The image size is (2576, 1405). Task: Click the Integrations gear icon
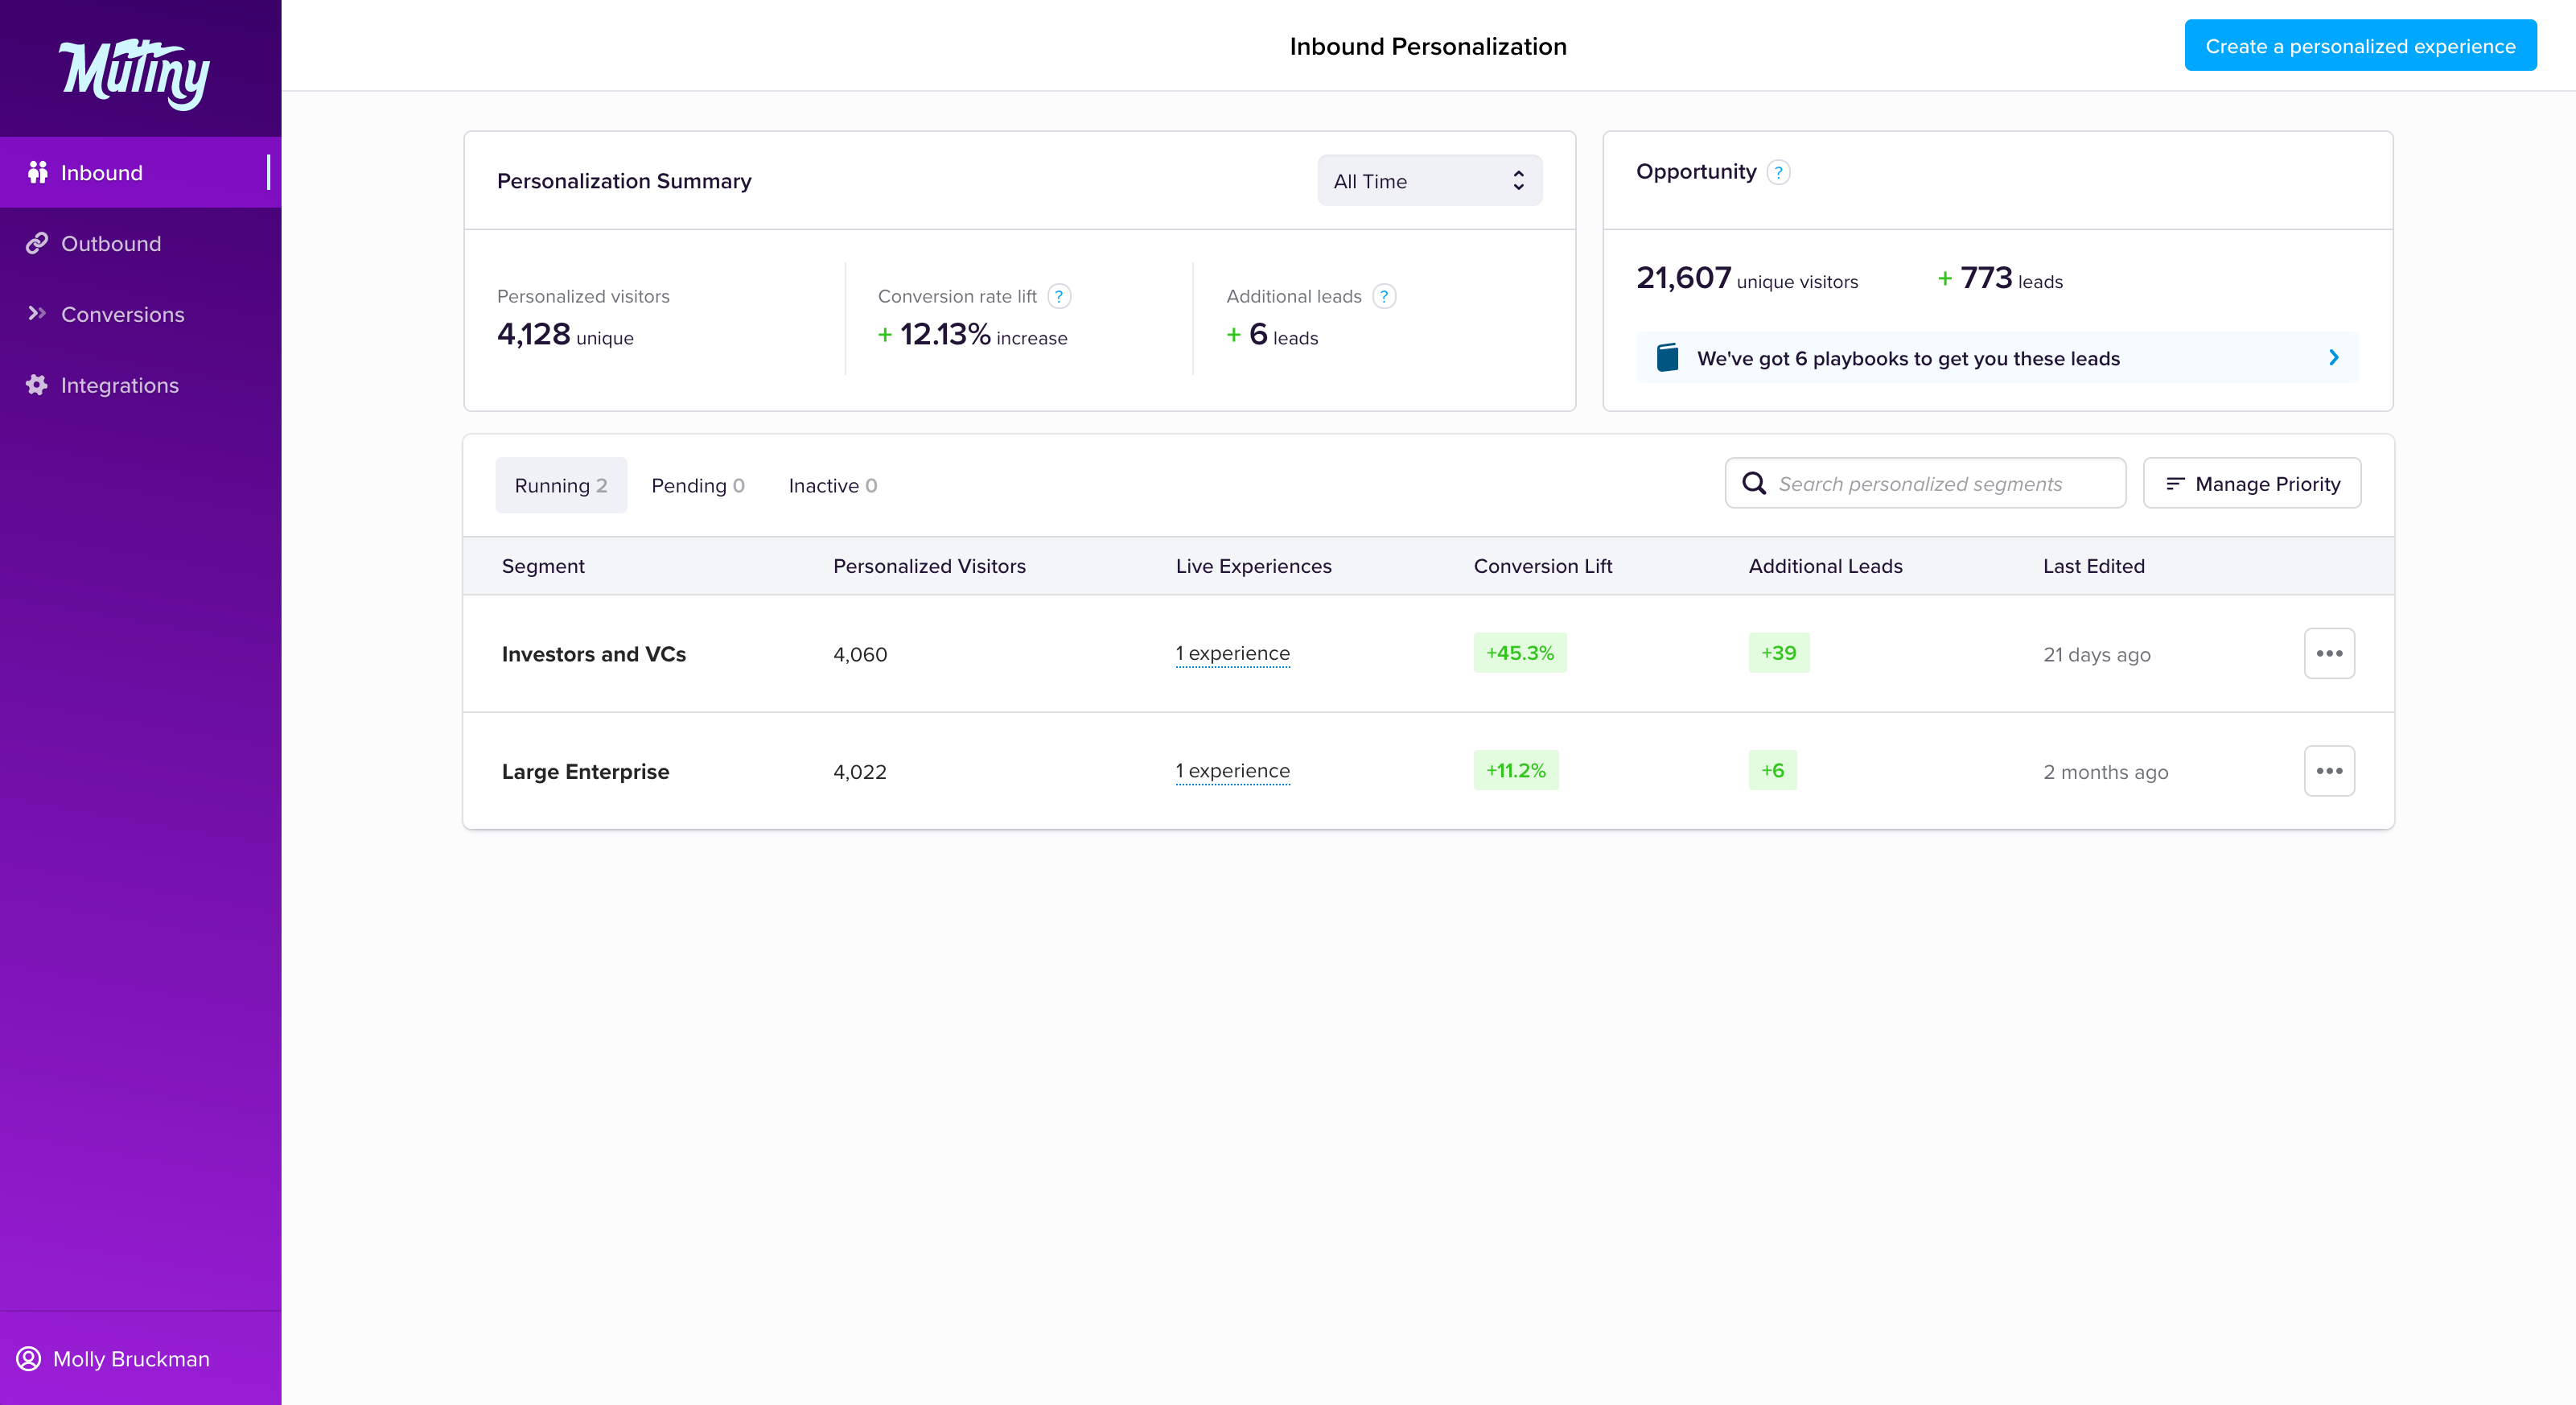pos(37,385)
